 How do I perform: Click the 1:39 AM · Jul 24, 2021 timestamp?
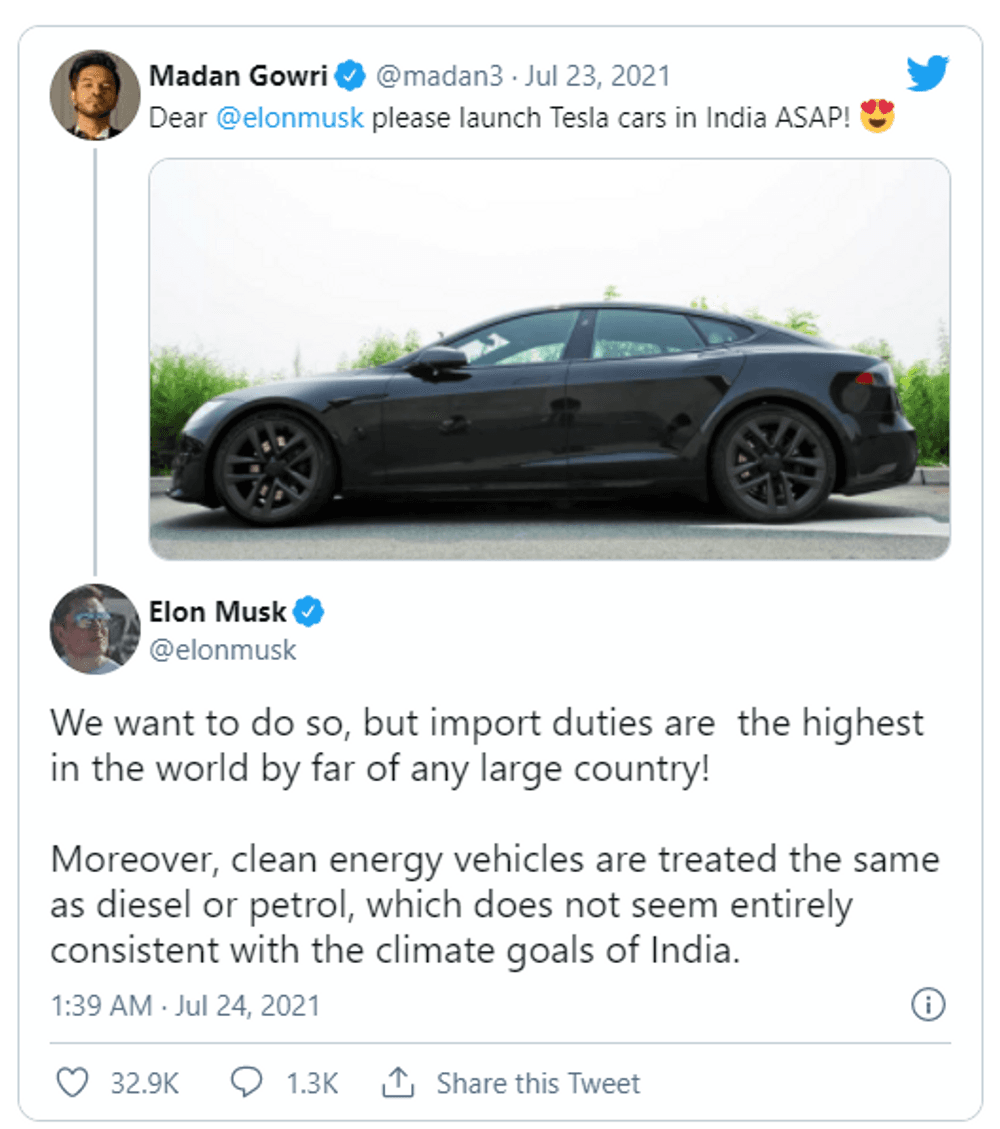[185, 1005]
